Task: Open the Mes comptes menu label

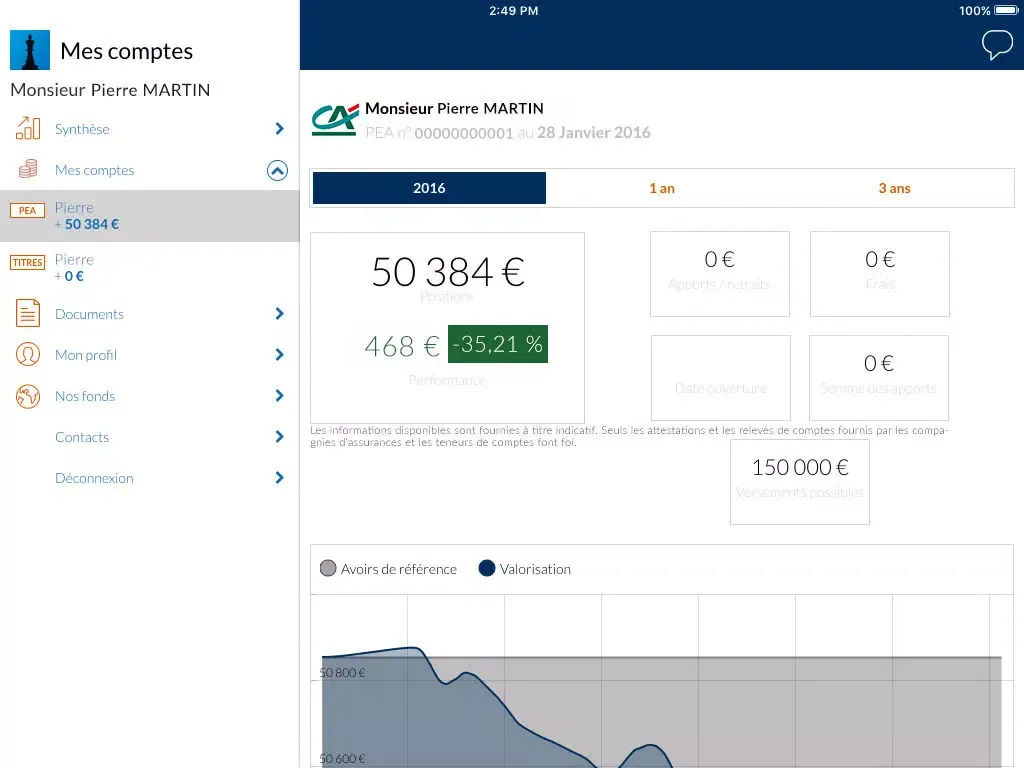Action: (95, 170)
